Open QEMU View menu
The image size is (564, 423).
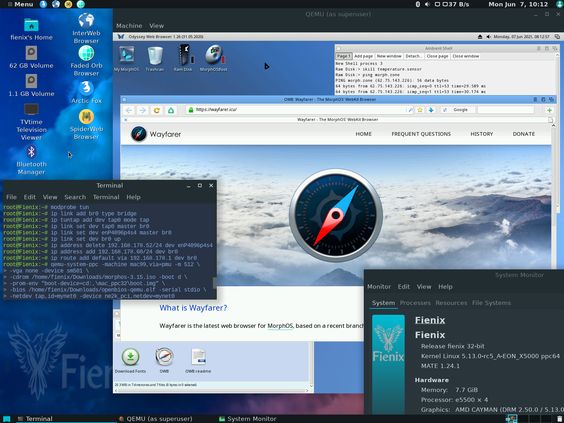pos(156,26)
